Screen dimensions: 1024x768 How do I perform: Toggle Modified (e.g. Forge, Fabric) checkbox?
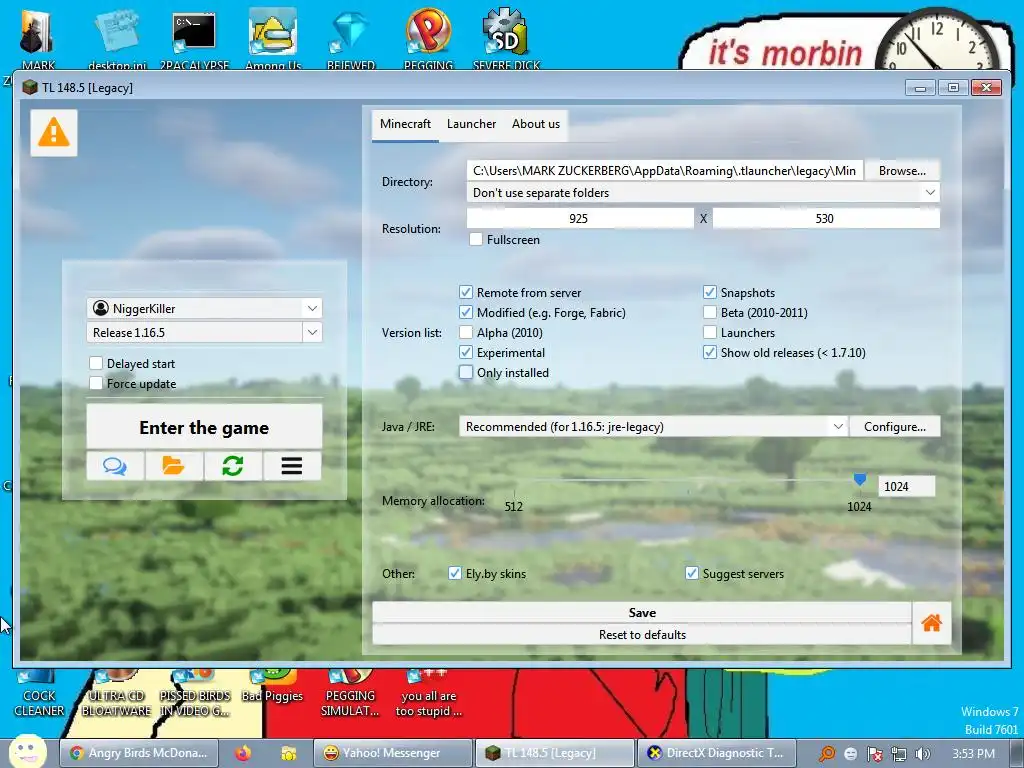point(466,313)
